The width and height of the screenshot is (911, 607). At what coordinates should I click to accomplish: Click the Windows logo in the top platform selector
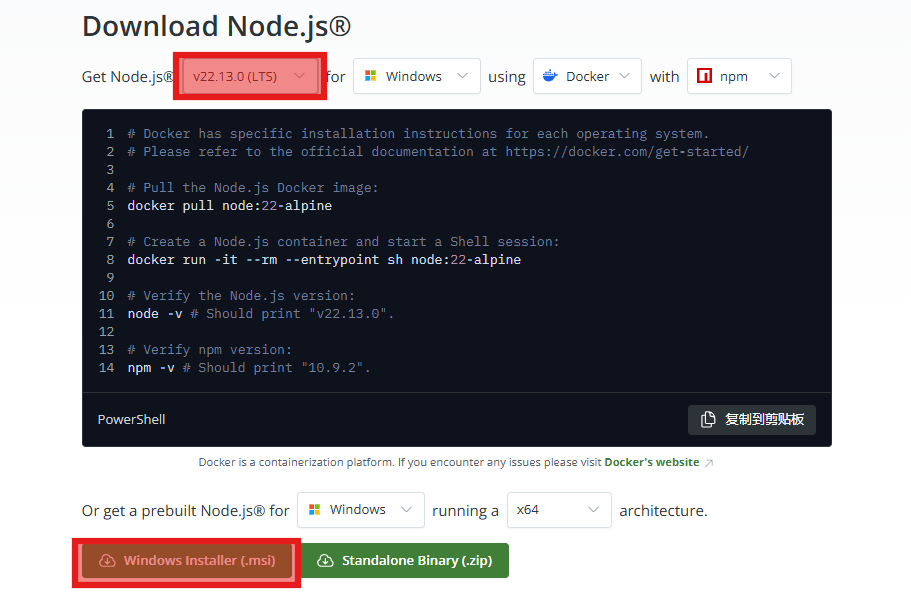(370, 77)
